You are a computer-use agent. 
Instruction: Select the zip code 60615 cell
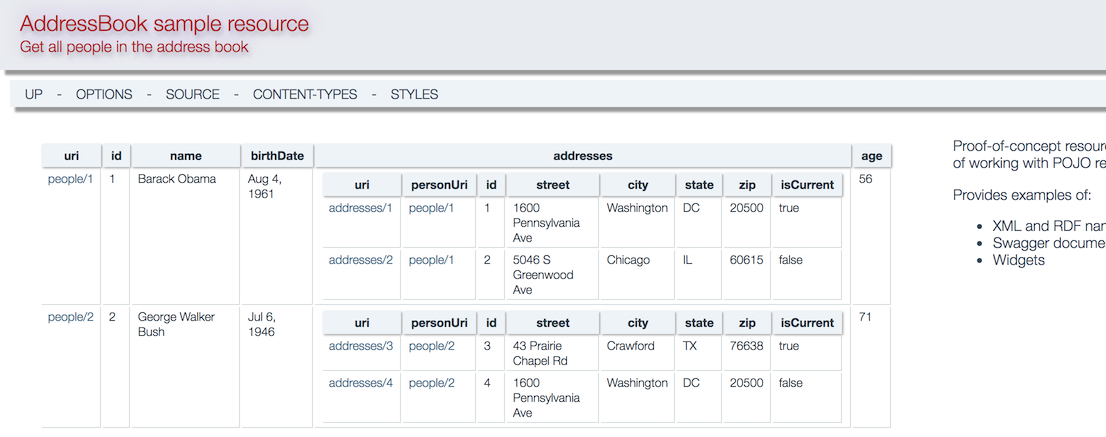pos(746,260)
